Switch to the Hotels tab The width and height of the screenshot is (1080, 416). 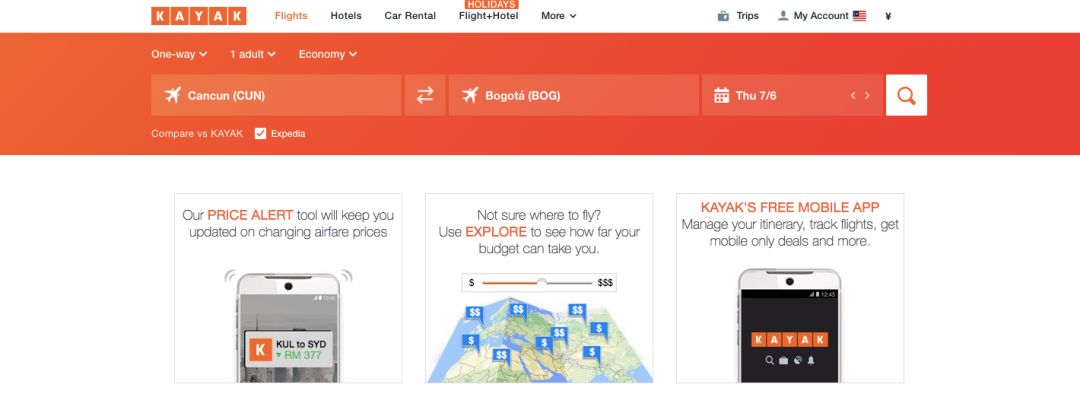346,16
